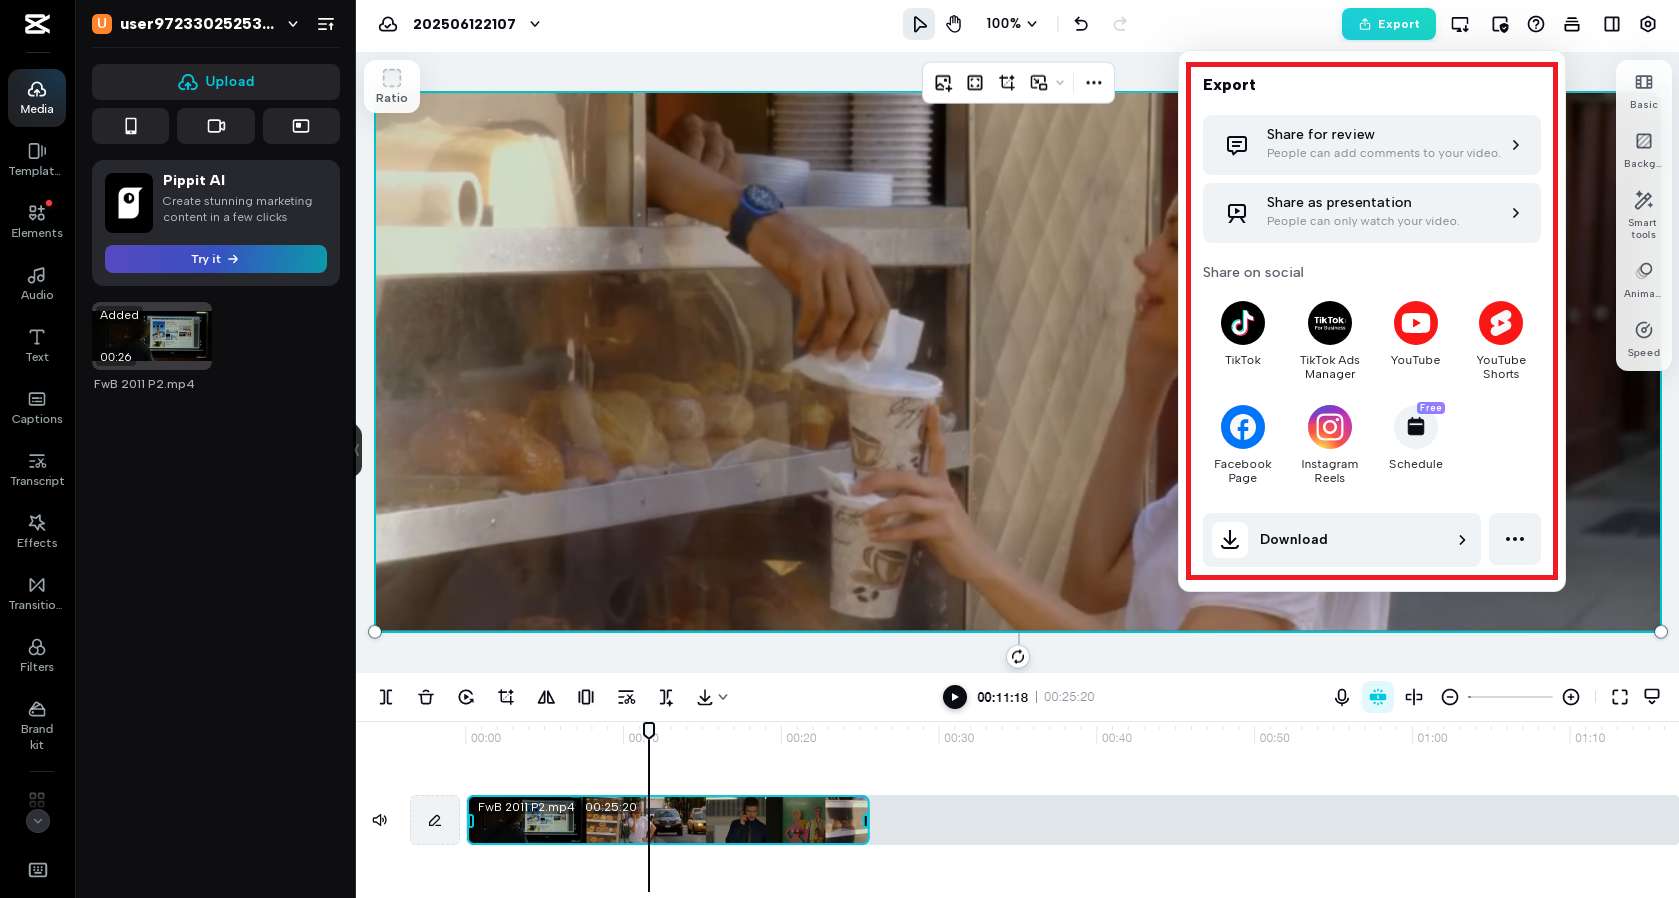Open the 100% zoom level dropdown
1679x898 pixels.
(1012, 24)
